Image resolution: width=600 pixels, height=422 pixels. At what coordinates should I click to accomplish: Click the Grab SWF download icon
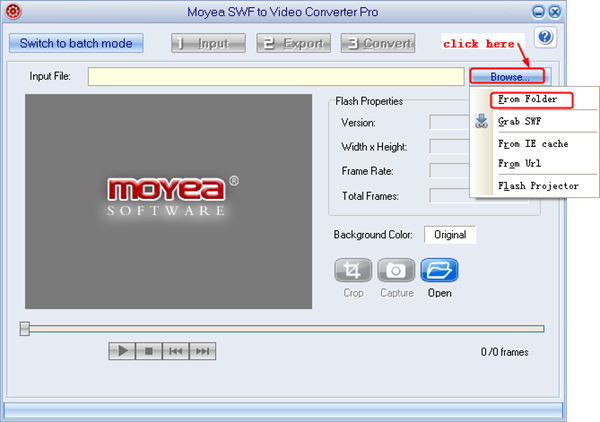click(x=481, y=121)
